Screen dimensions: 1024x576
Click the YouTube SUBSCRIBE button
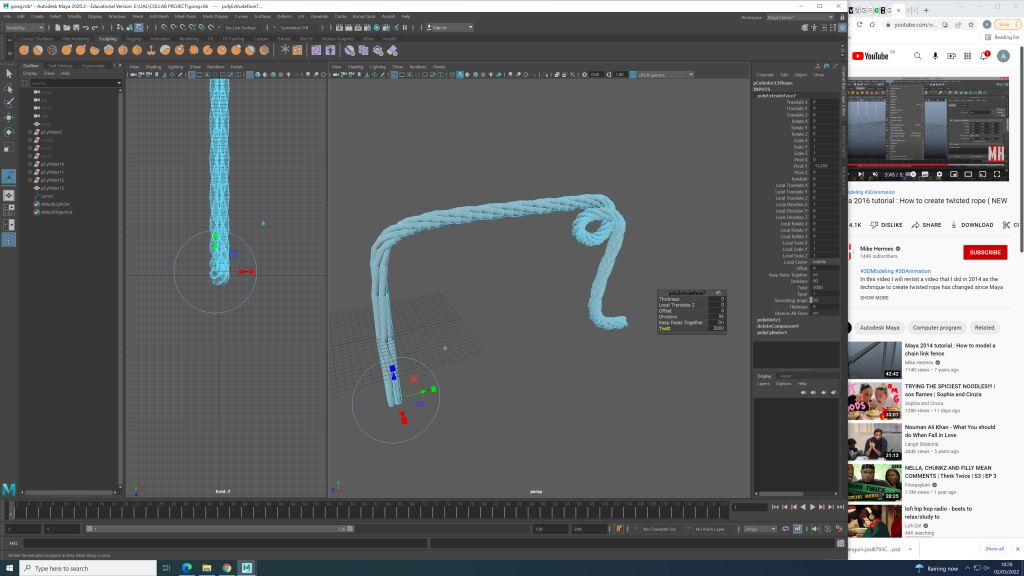click(984, 252)
